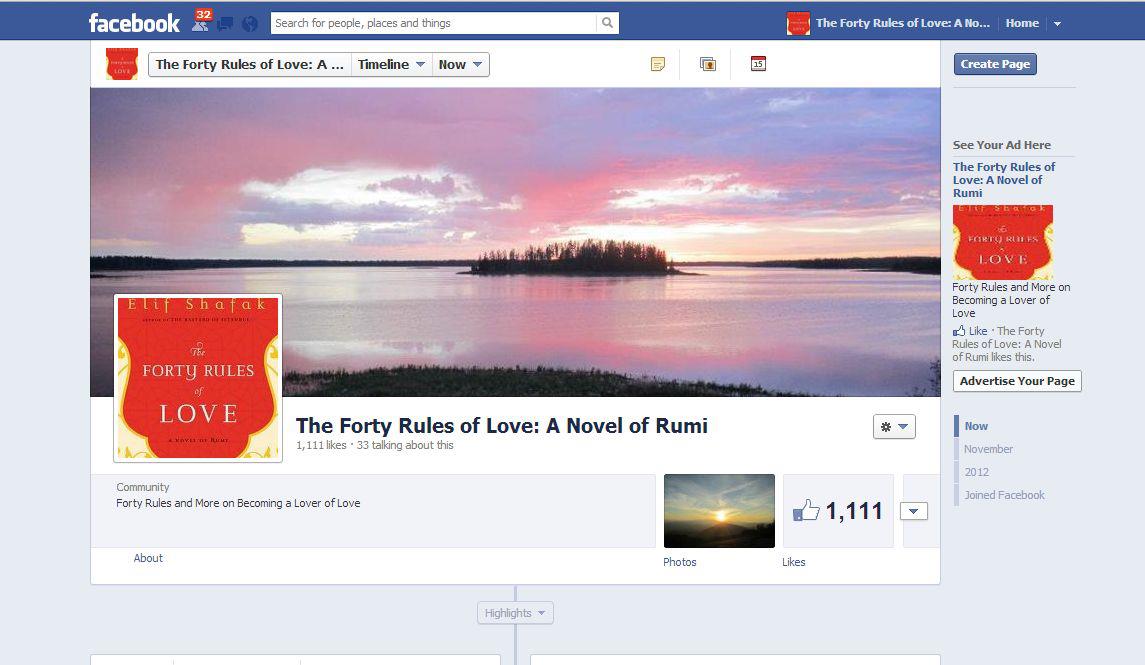This screenshot has width=1145, height=665.
Task: Click the facebook logo
Action: (134, 23)
